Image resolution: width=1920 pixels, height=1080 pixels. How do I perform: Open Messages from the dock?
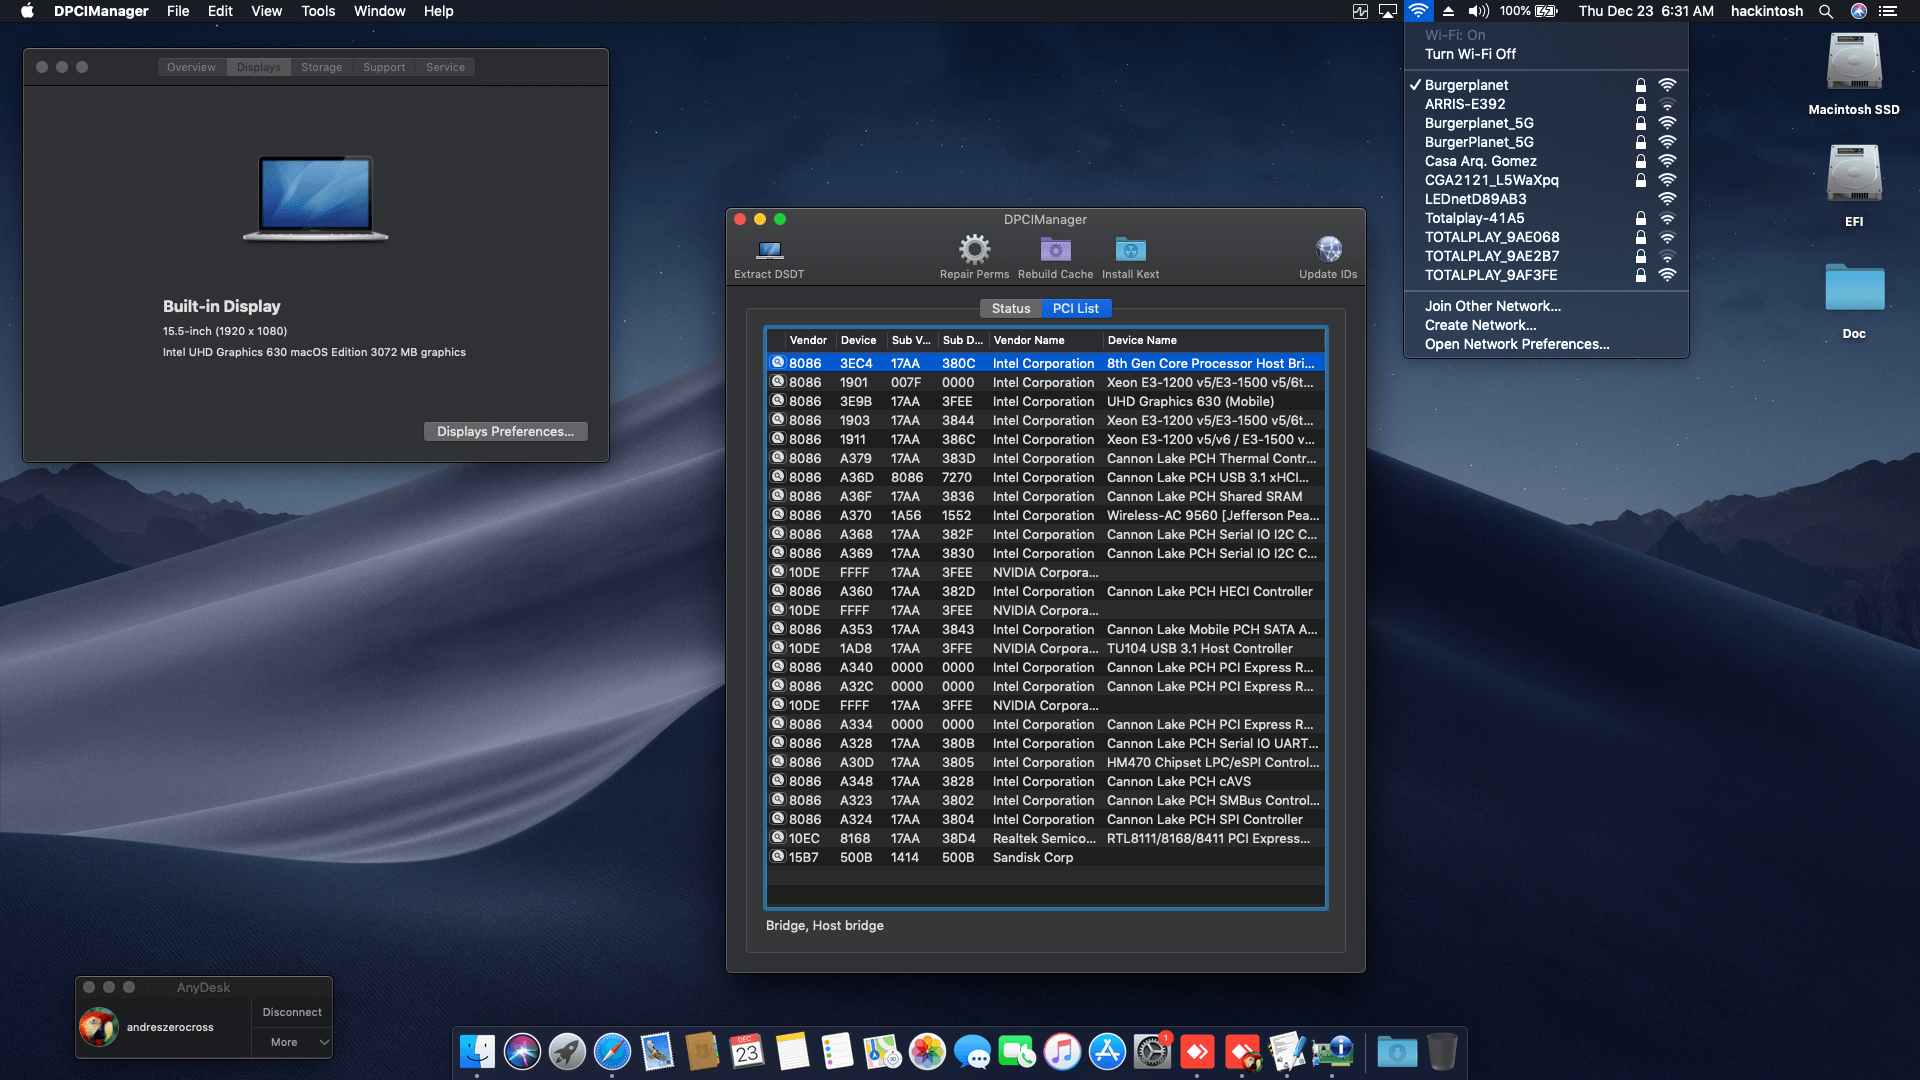[x=972, y=1051]
